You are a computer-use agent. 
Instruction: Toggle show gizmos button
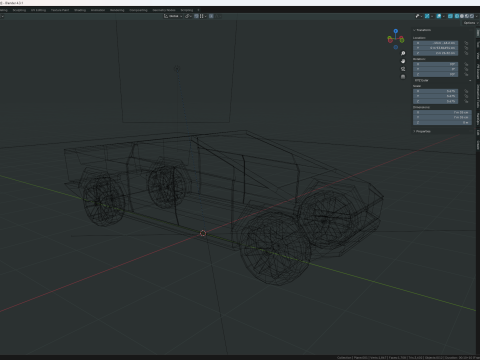(427, 16)
